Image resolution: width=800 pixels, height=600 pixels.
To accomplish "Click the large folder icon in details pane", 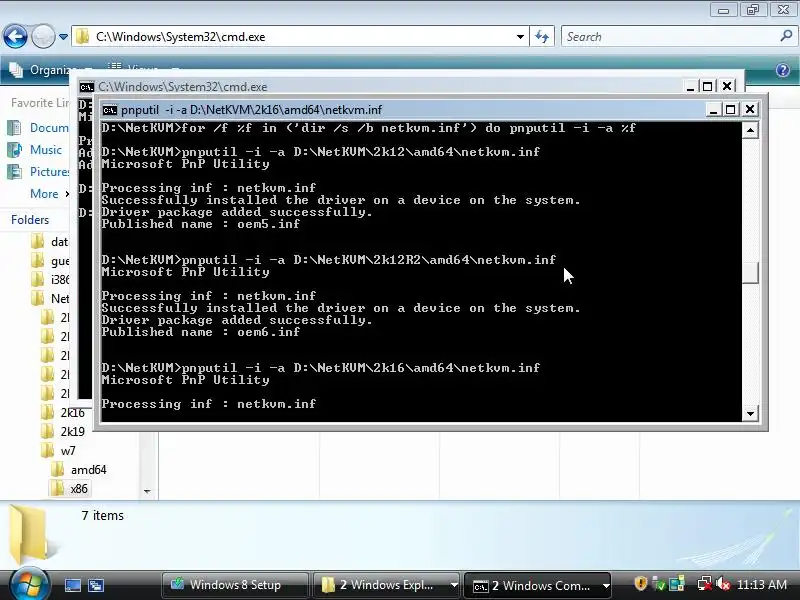I will coord(31,535).
